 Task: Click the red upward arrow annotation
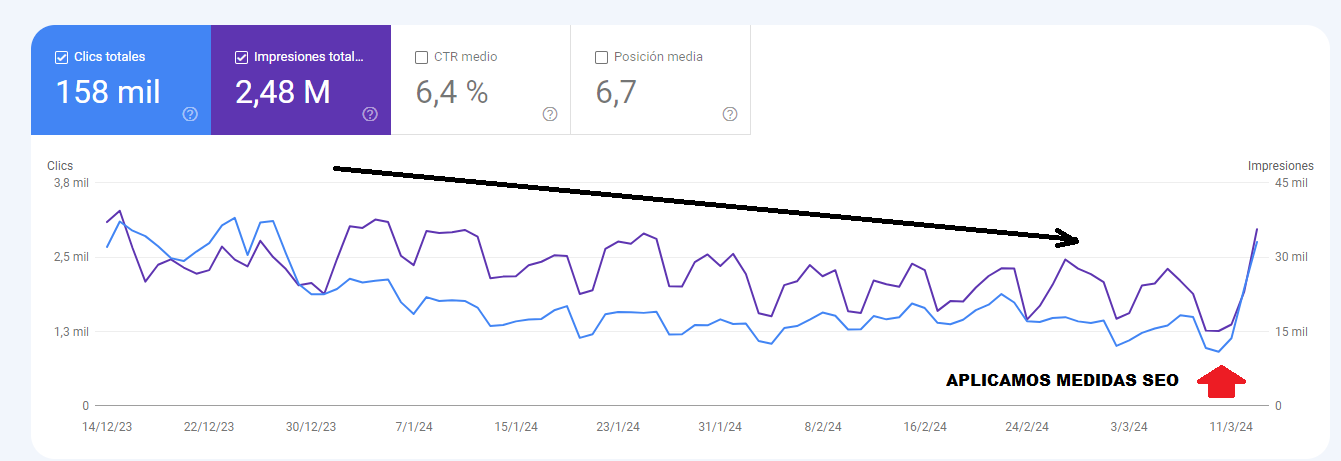[x=1220, y=380]
